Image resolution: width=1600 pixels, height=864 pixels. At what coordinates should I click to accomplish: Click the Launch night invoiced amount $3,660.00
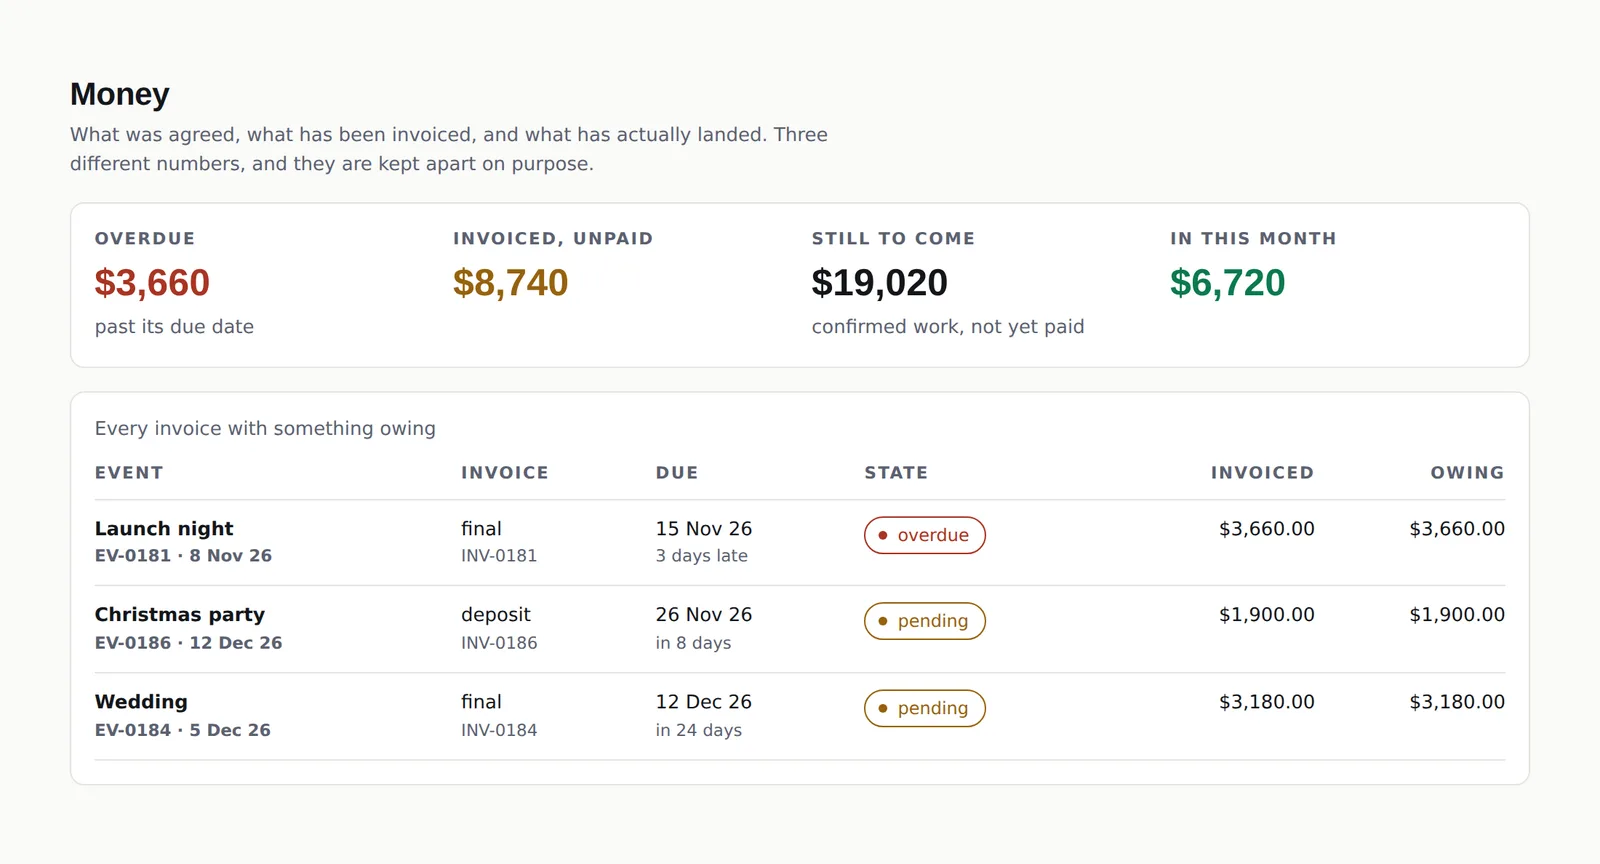1266,529
